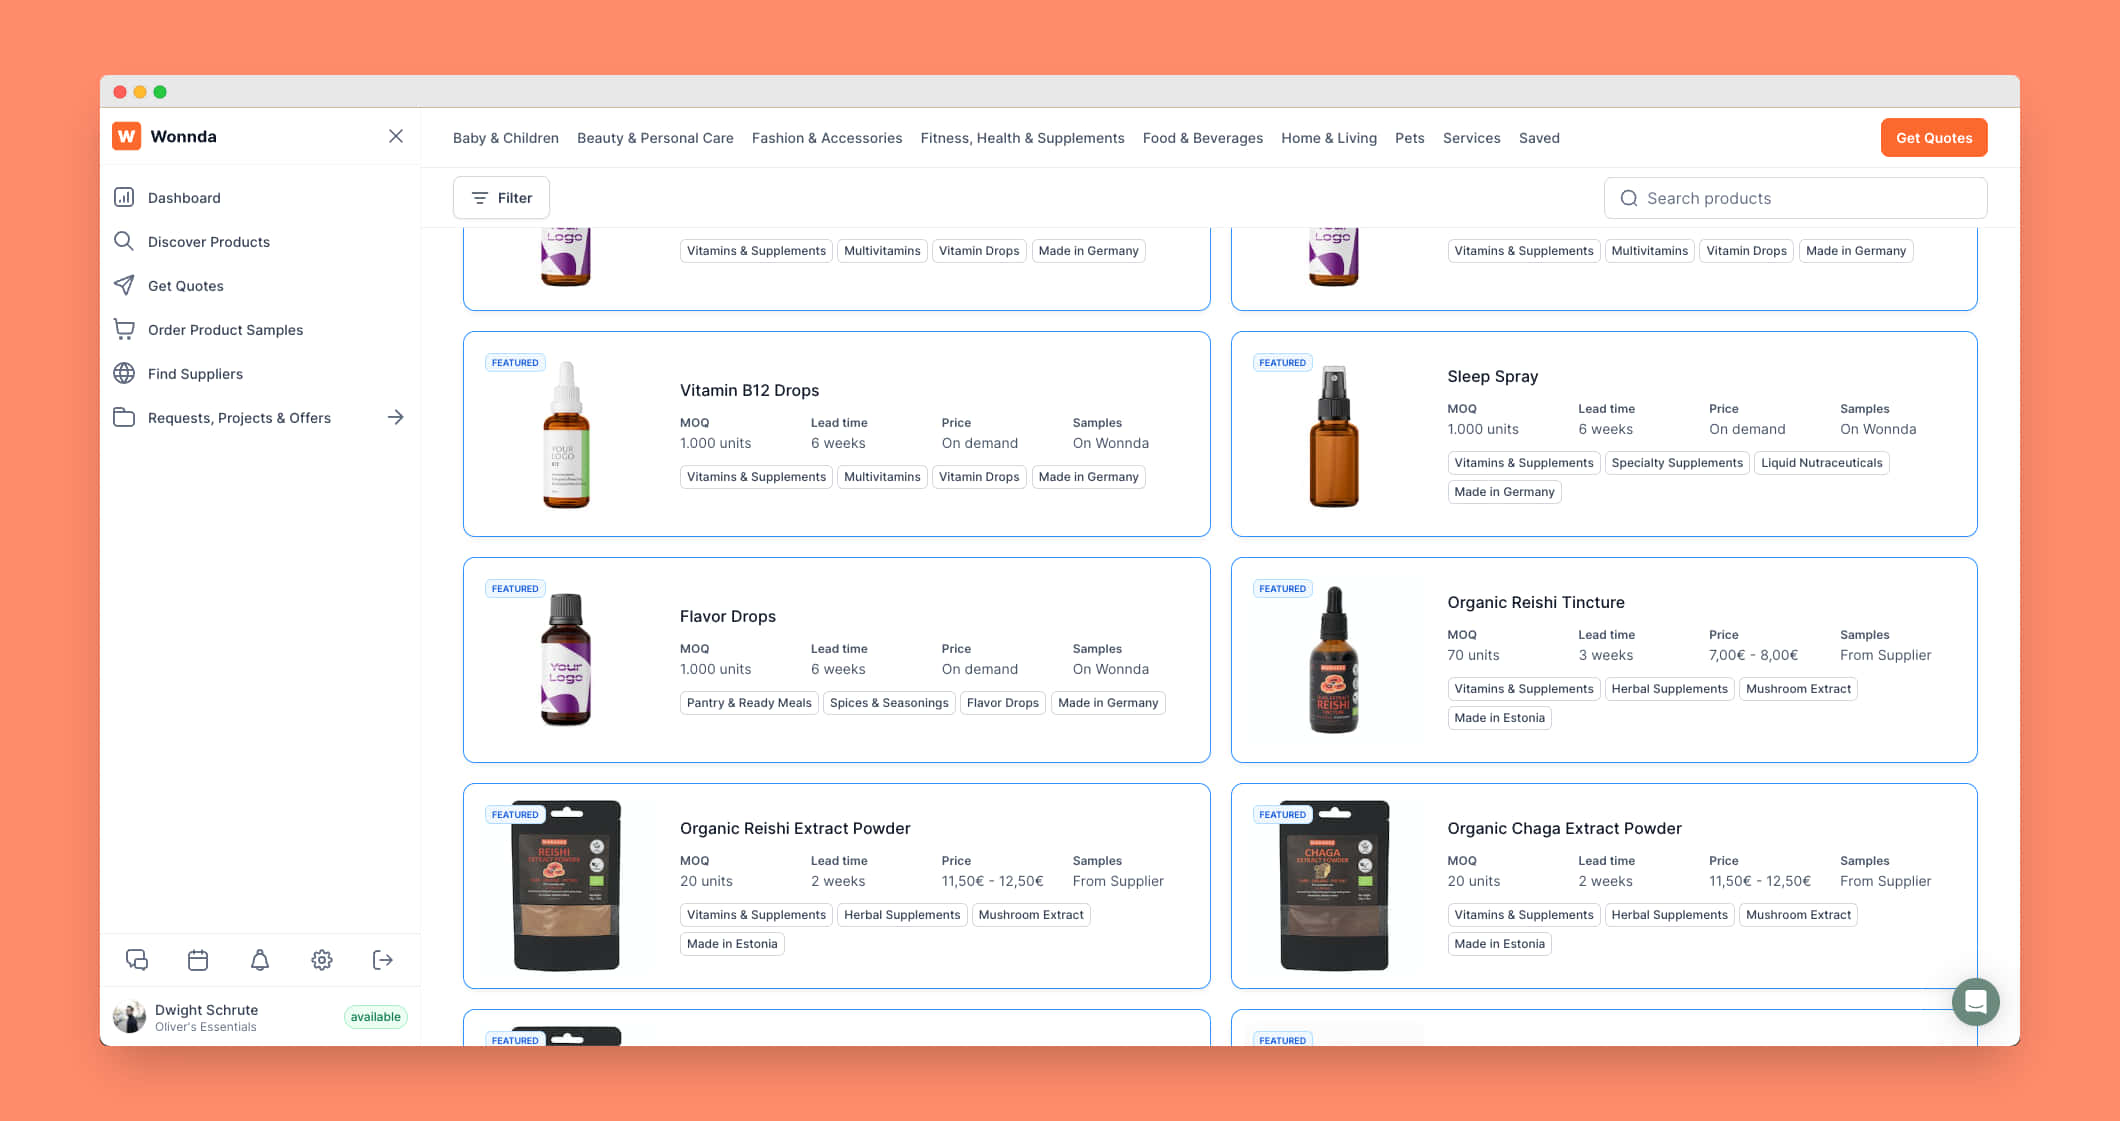Open the chat messages icon
The width and height of the screenshot is (2120, 1121).
[x=137, y=960]
